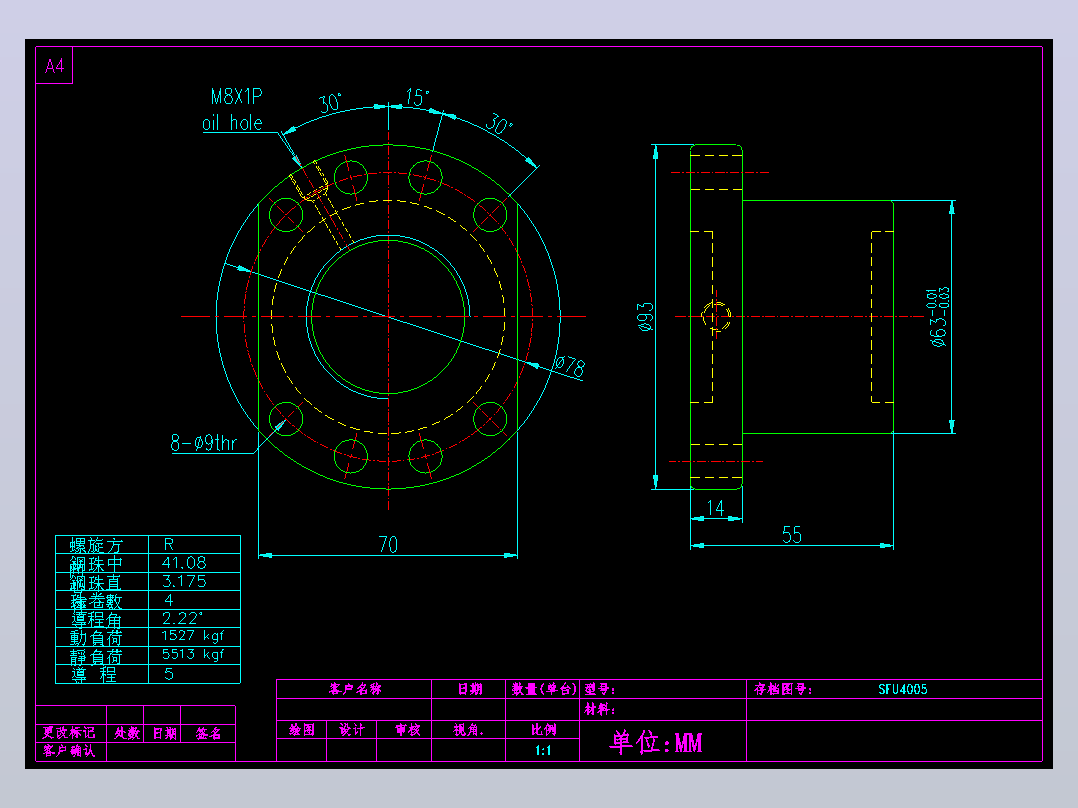Click the 签名 signature cell

tap(208, 733)
